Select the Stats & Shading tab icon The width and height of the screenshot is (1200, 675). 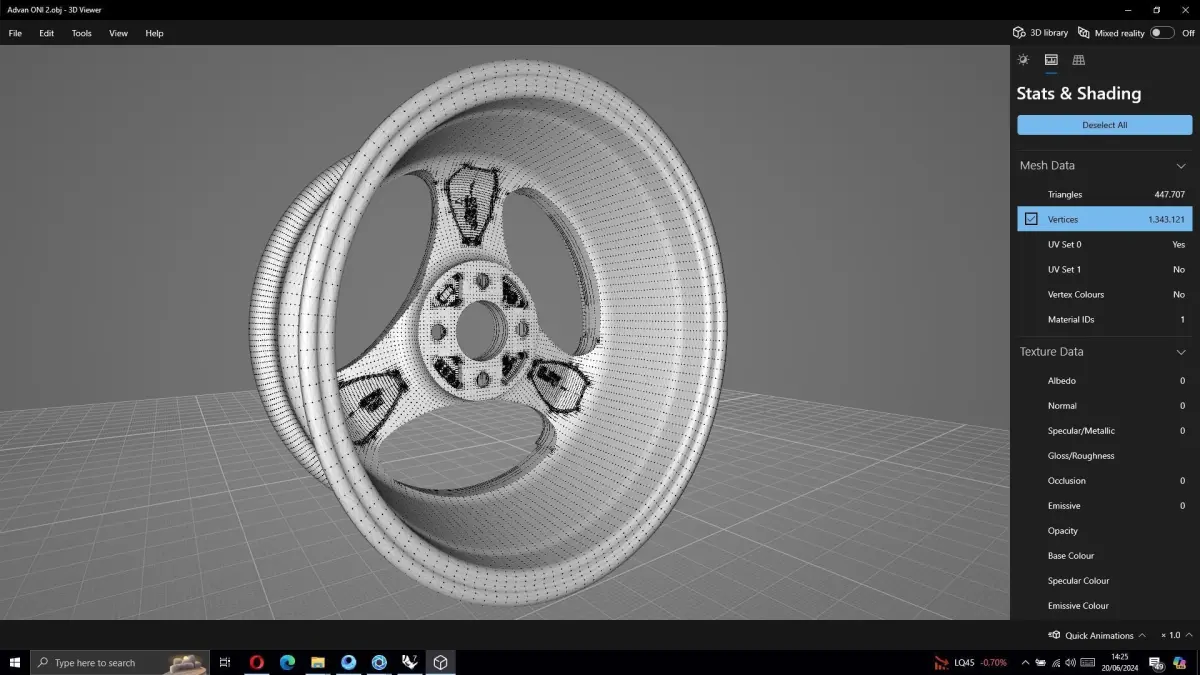tap(1051, 60)
